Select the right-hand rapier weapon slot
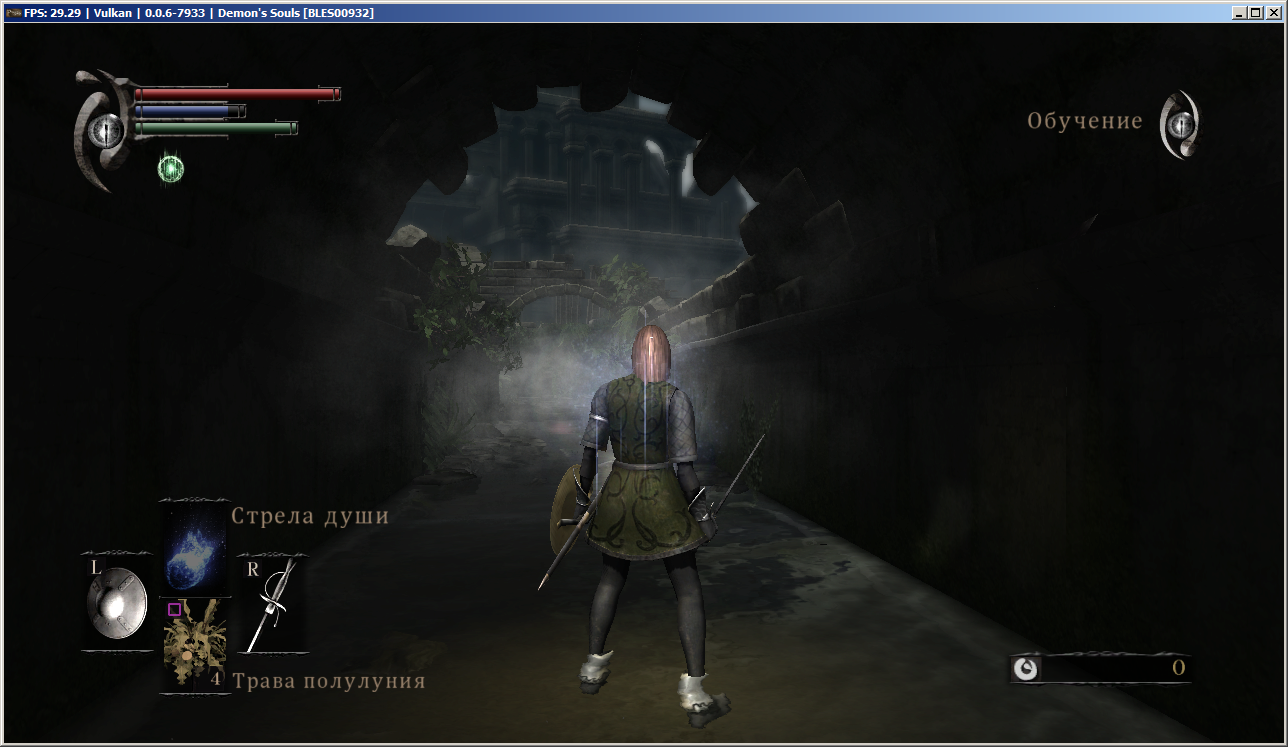The height and width of the screenshot is (747, 1288). coord(272,603)
